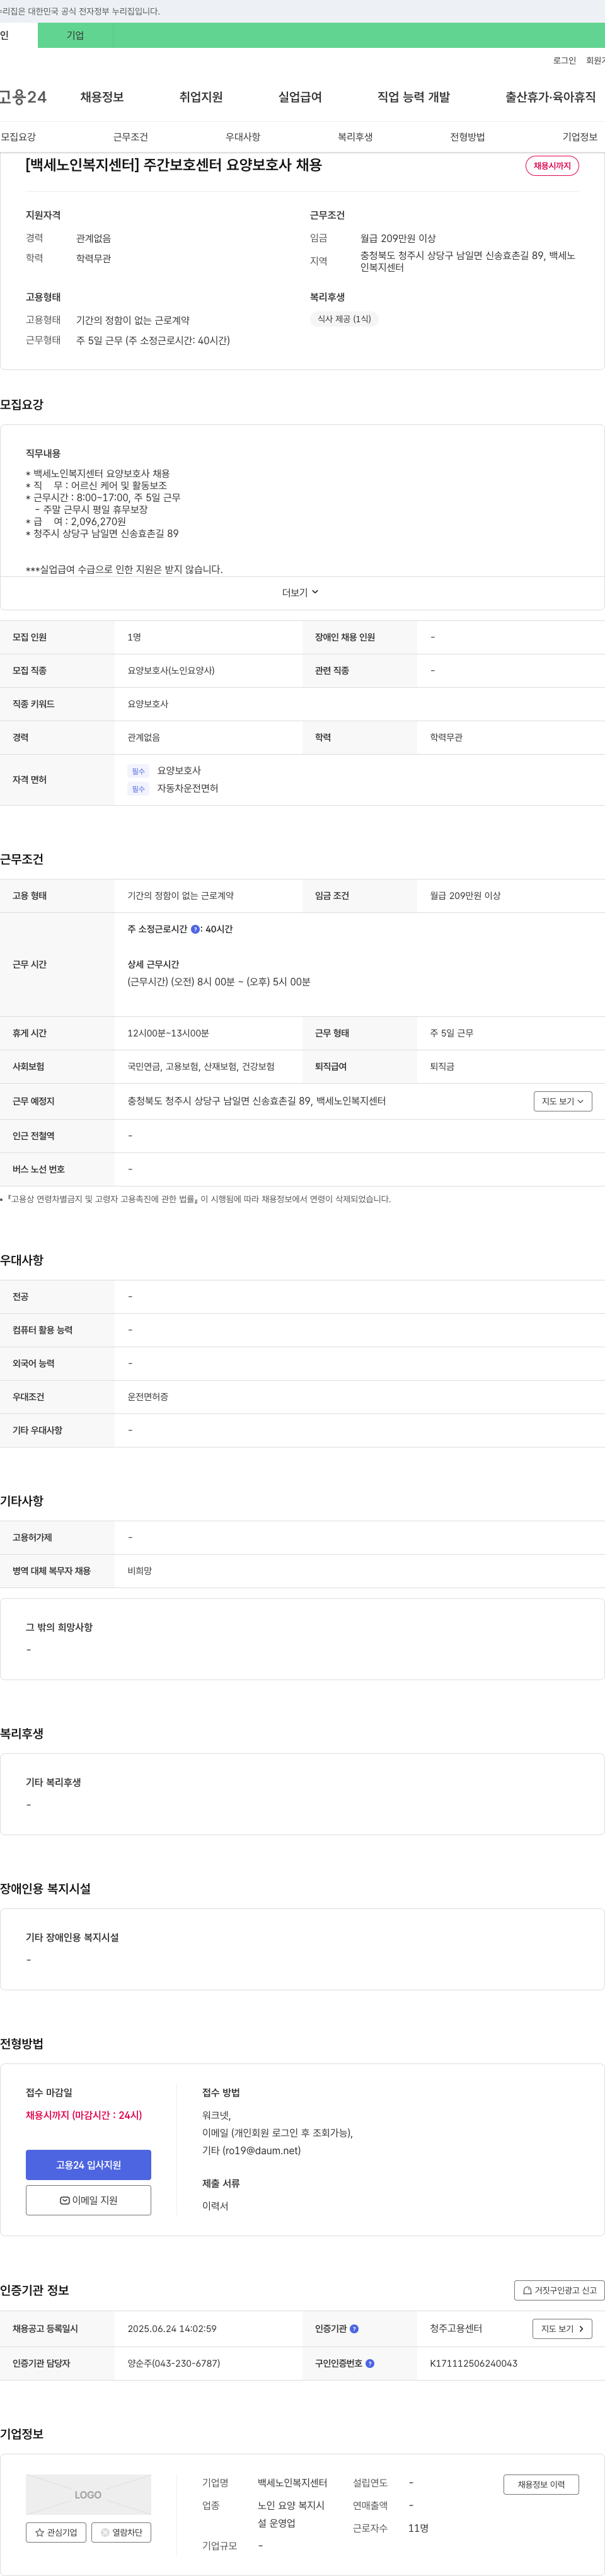Open the 실업급여 main menu
The image size is (605, 2576).
300,97
